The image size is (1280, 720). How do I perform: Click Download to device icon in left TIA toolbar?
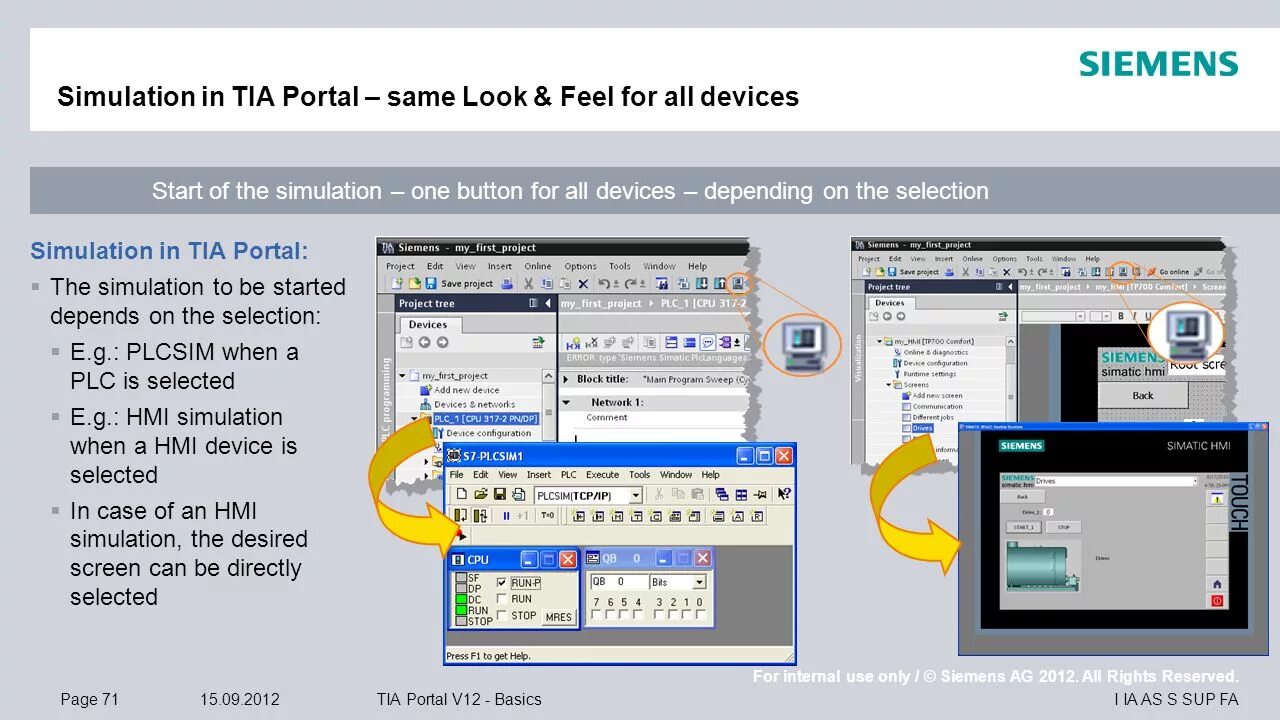click(x=702, y=283)
